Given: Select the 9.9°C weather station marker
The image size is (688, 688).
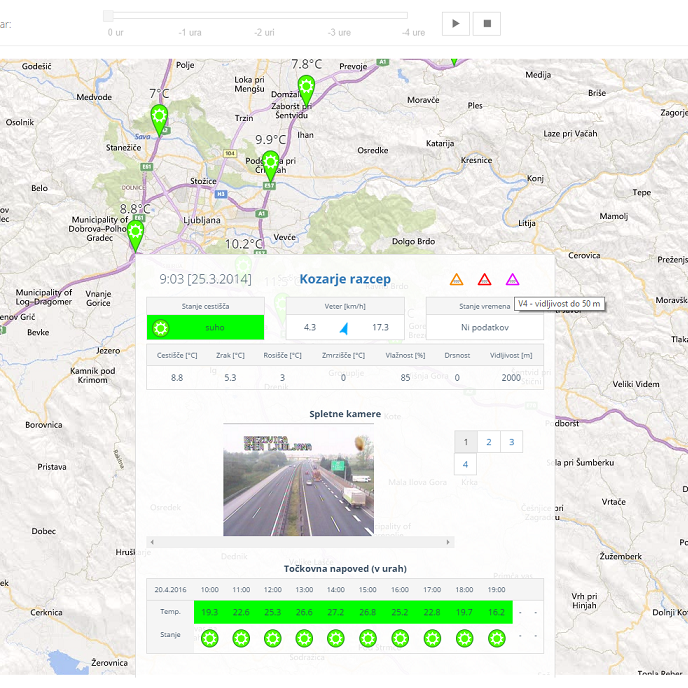Looking at the screenshot, I should pyautogui.click(x=270, y=165).
